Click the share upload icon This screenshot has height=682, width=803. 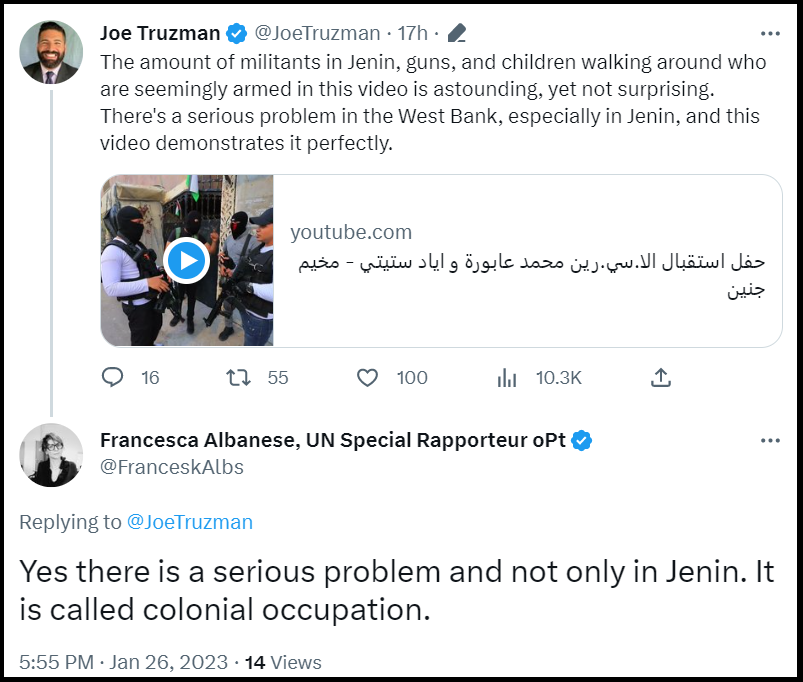pos(661,378)
